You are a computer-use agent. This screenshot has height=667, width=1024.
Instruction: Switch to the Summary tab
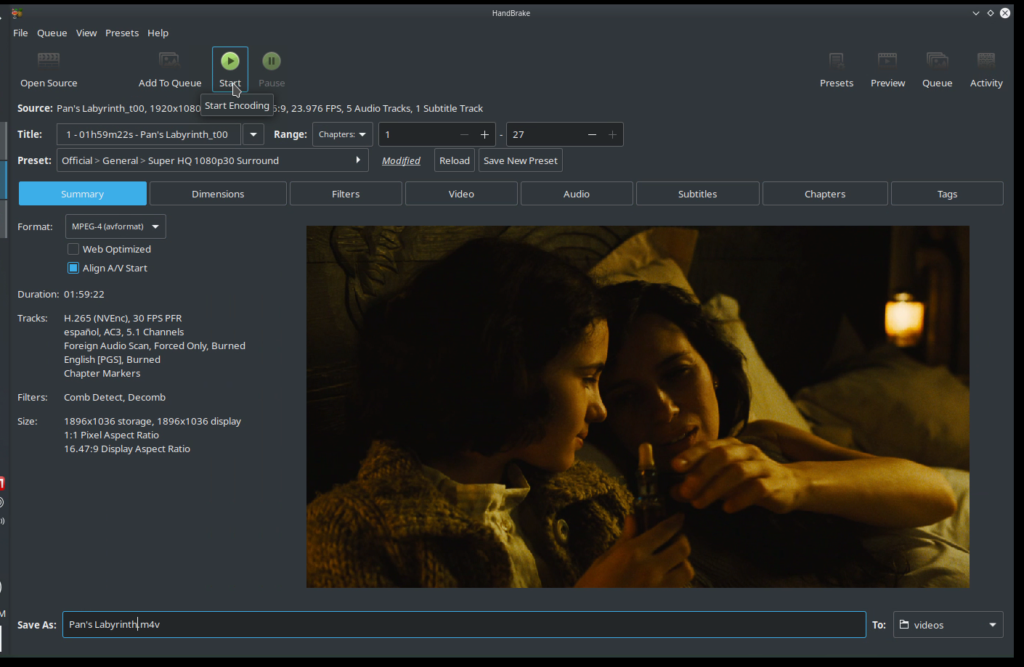pyautogui.click(x=82, y=194)
